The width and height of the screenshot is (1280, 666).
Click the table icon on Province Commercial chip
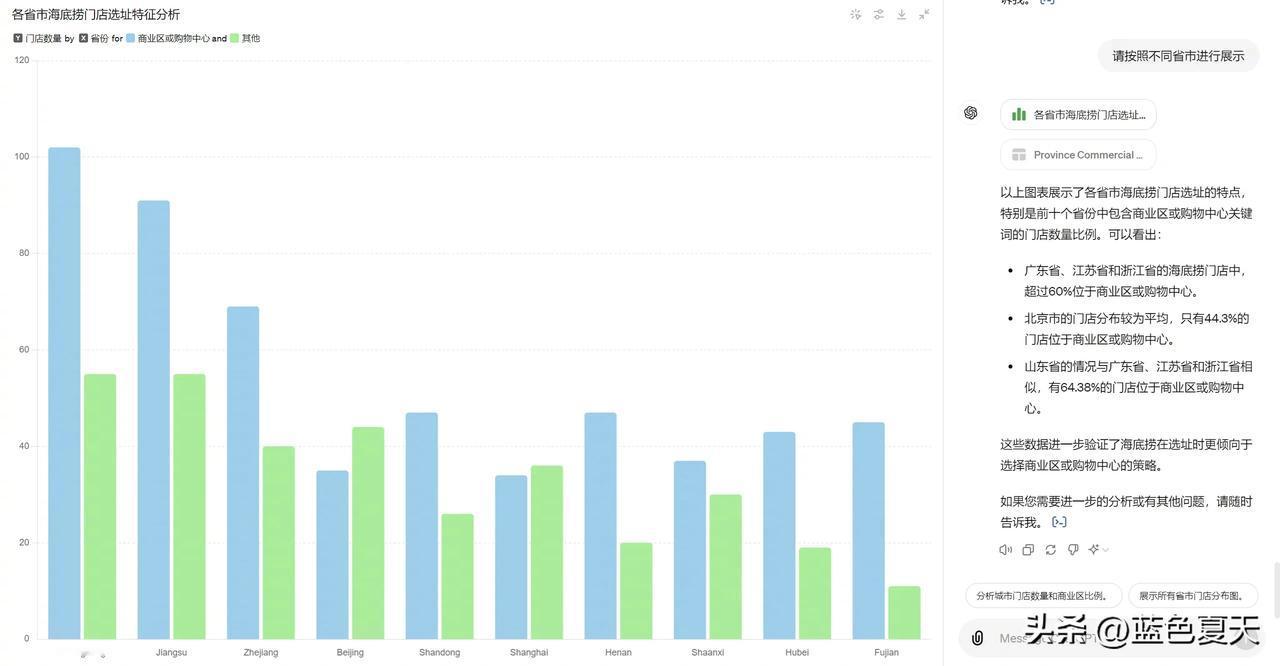point(1019,155)
